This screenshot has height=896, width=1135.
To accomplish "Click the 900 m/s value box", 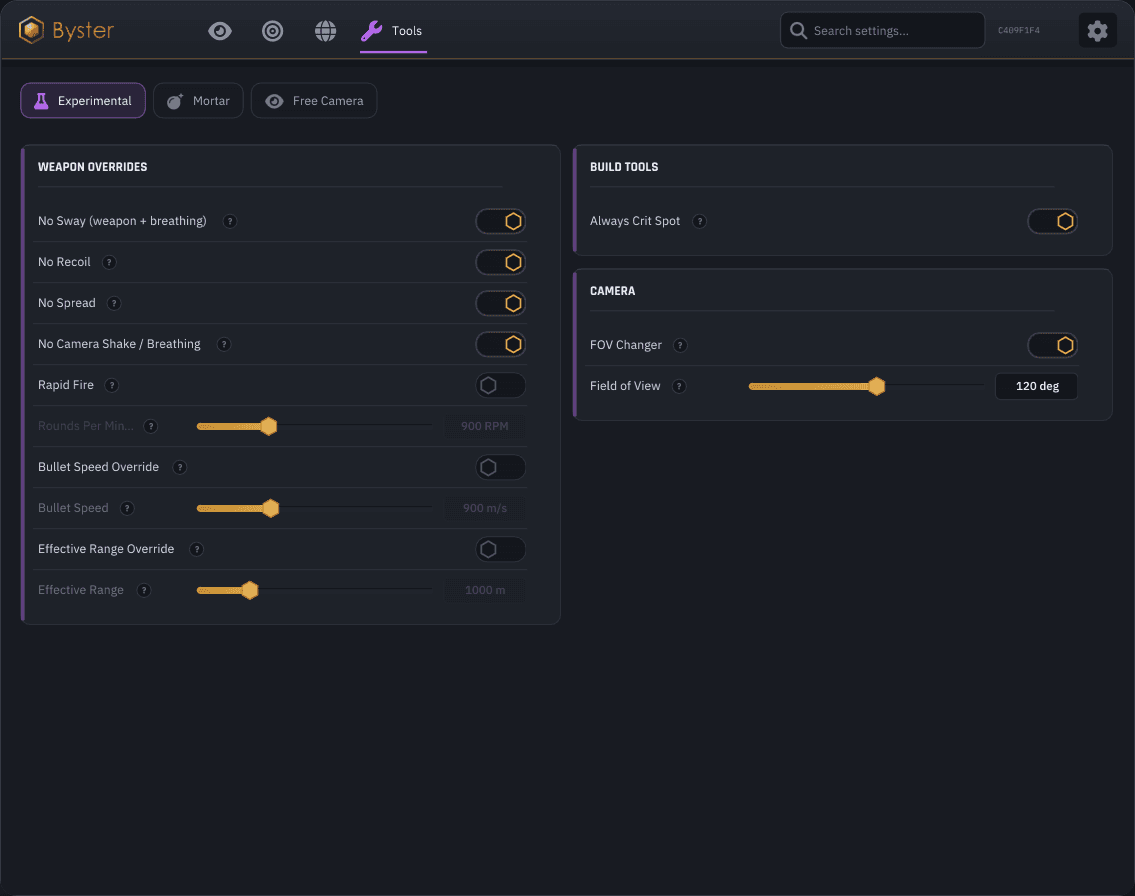I will coord(484,508).
